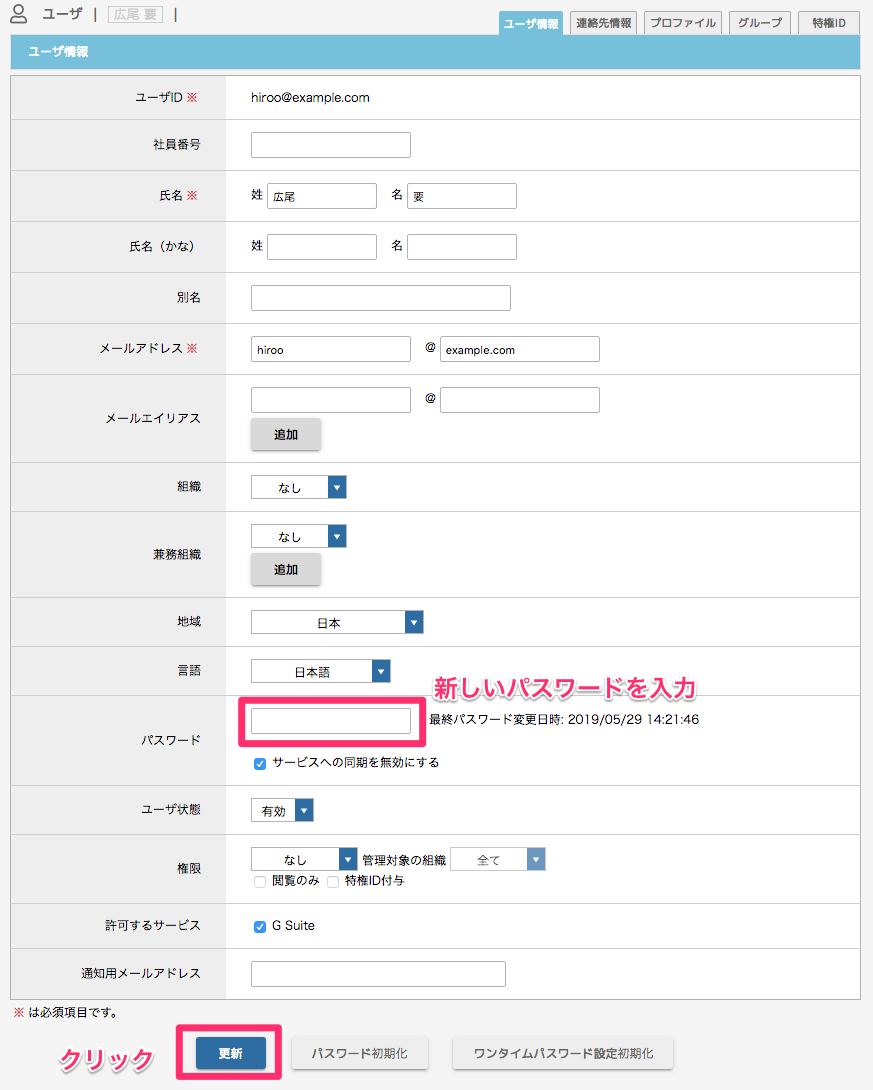Screen dimensions: 873x1090
Task: Open the 管理対象の組織 dropdown showing 全て
Action: [498, 860]
